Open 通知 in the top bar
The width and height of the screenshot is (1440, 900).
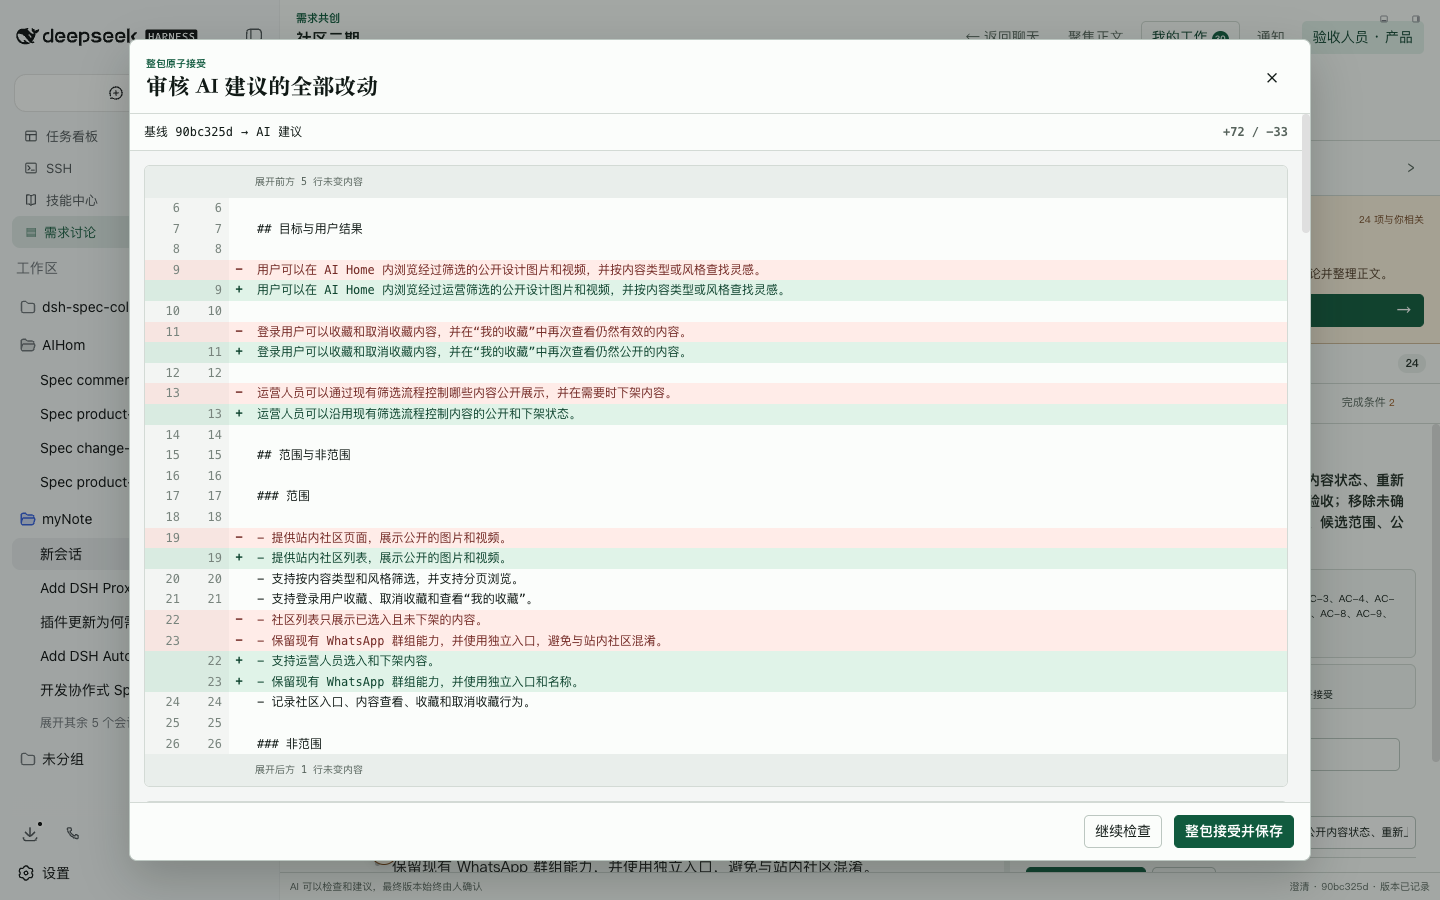(x=1271, y=37)
